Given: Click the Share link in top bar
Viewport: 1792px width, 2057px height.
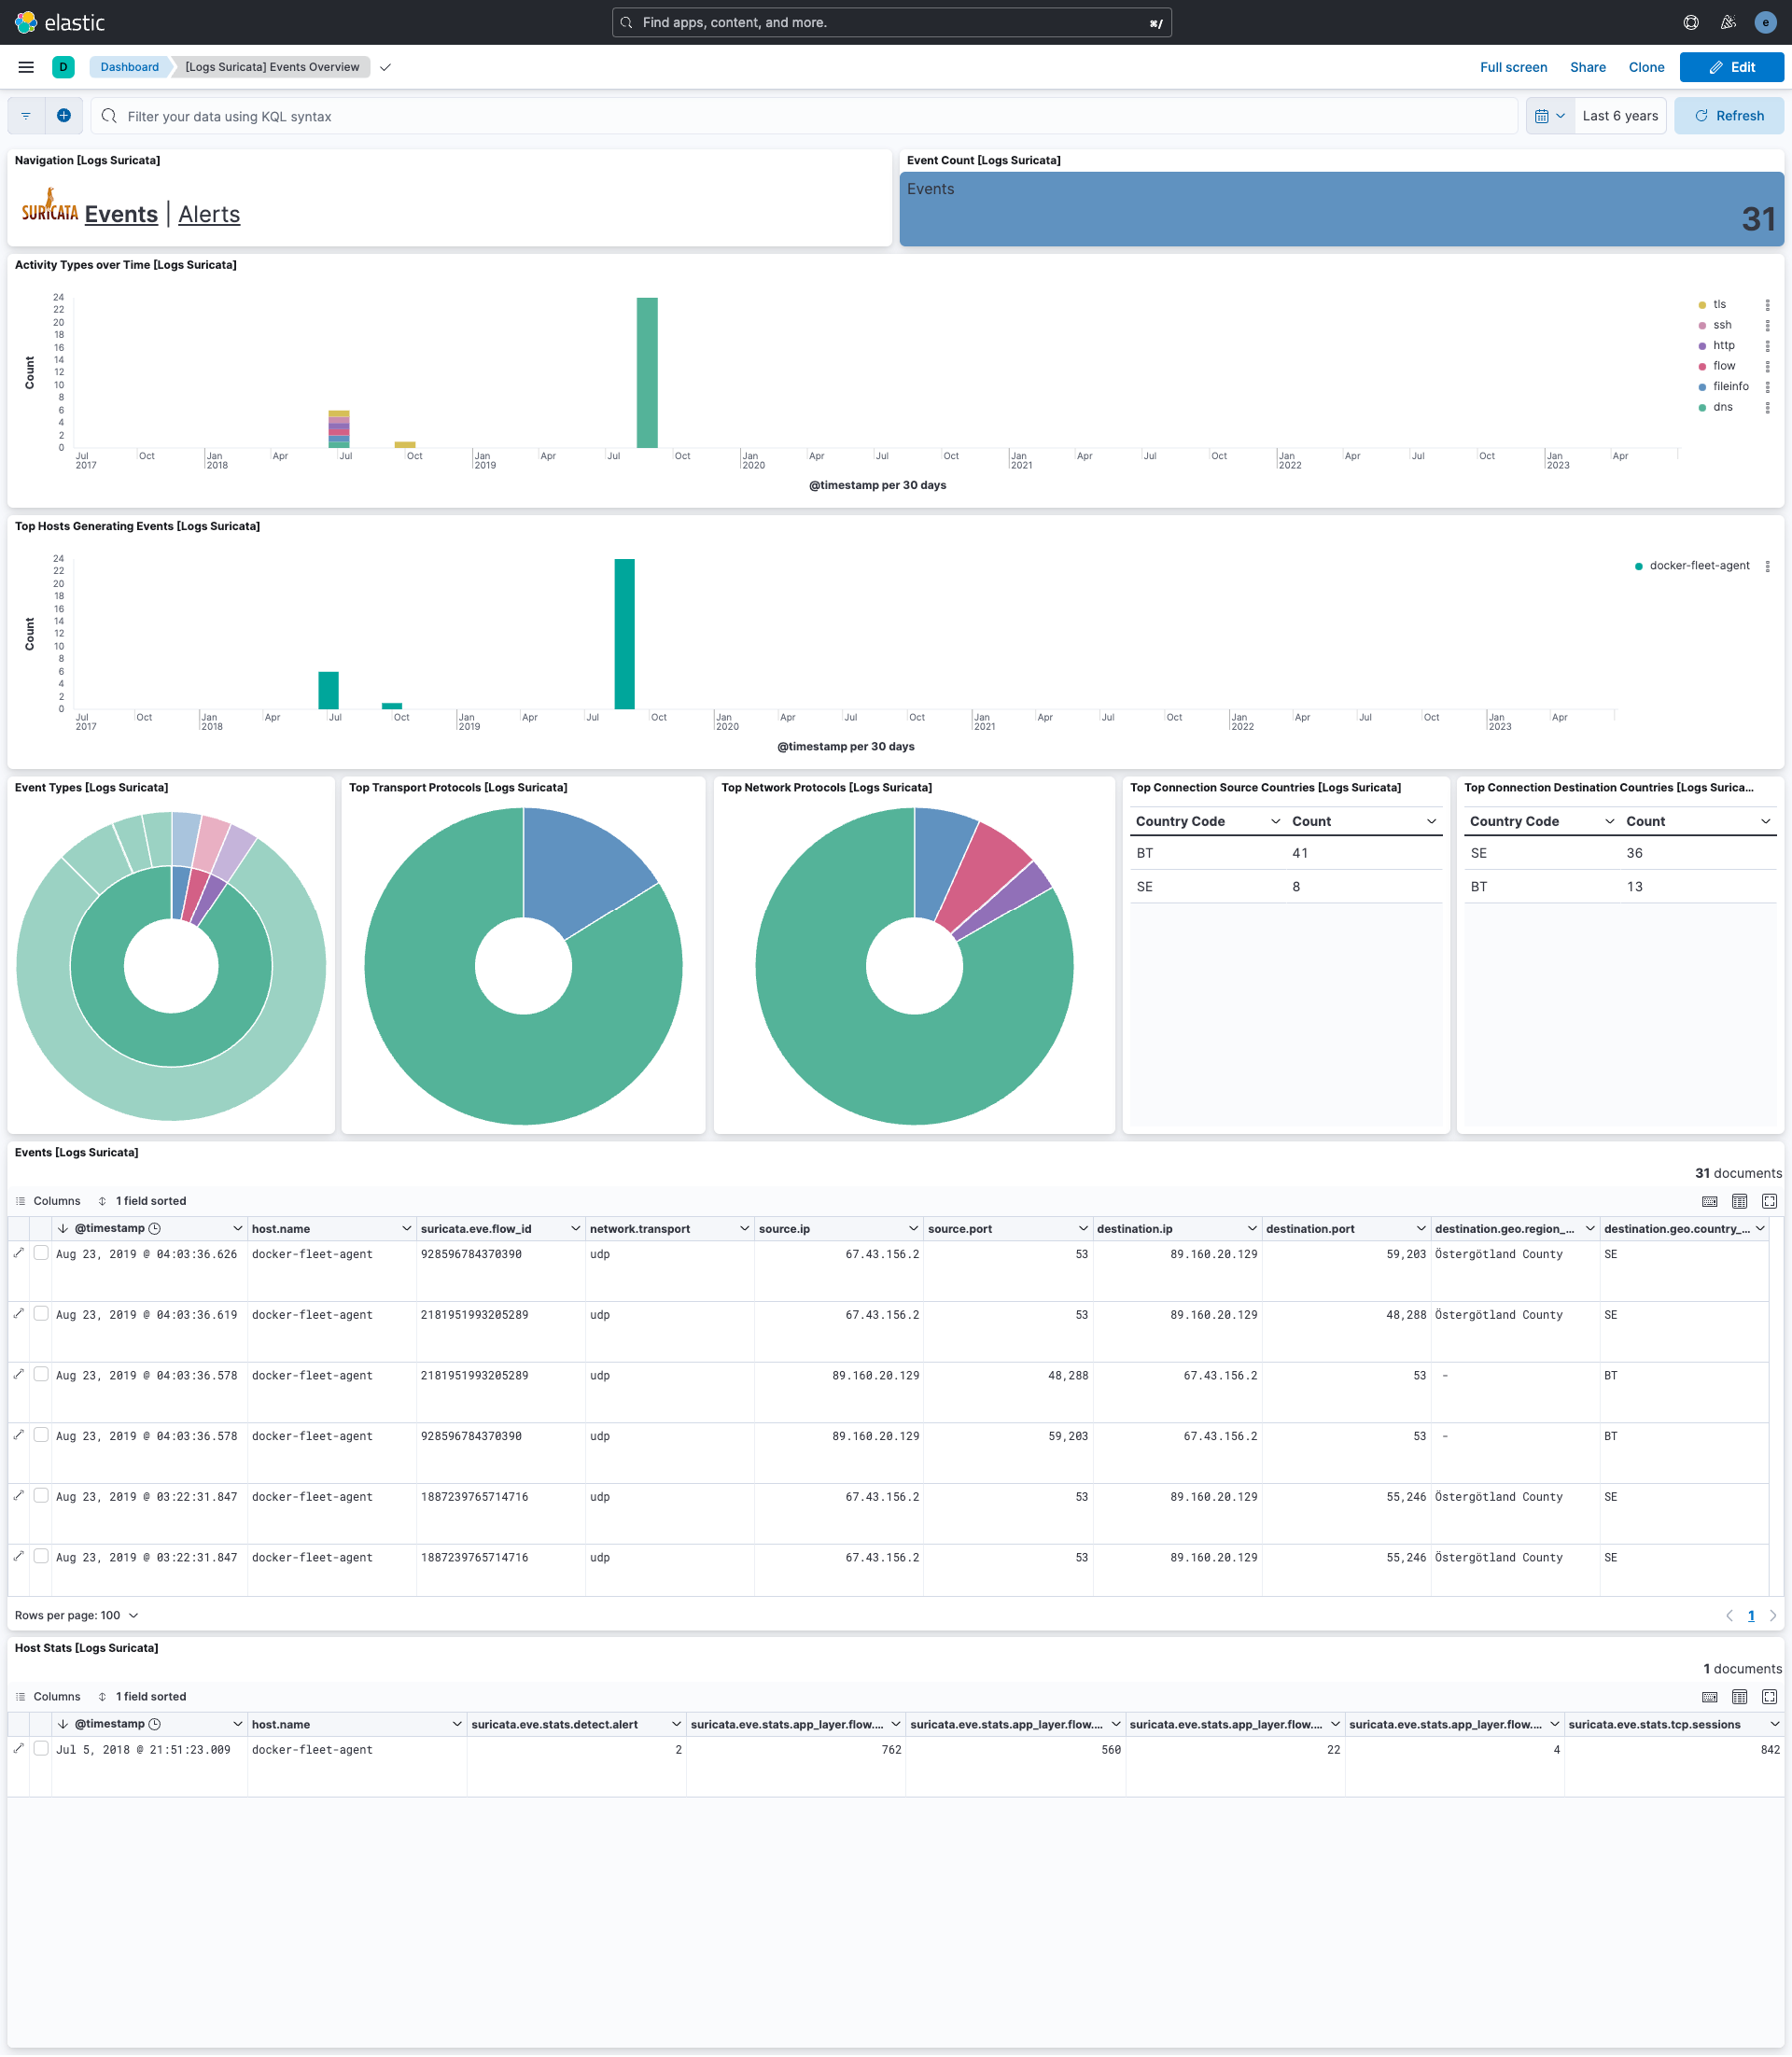Looking at the screenshot, I should point(1587,67).
